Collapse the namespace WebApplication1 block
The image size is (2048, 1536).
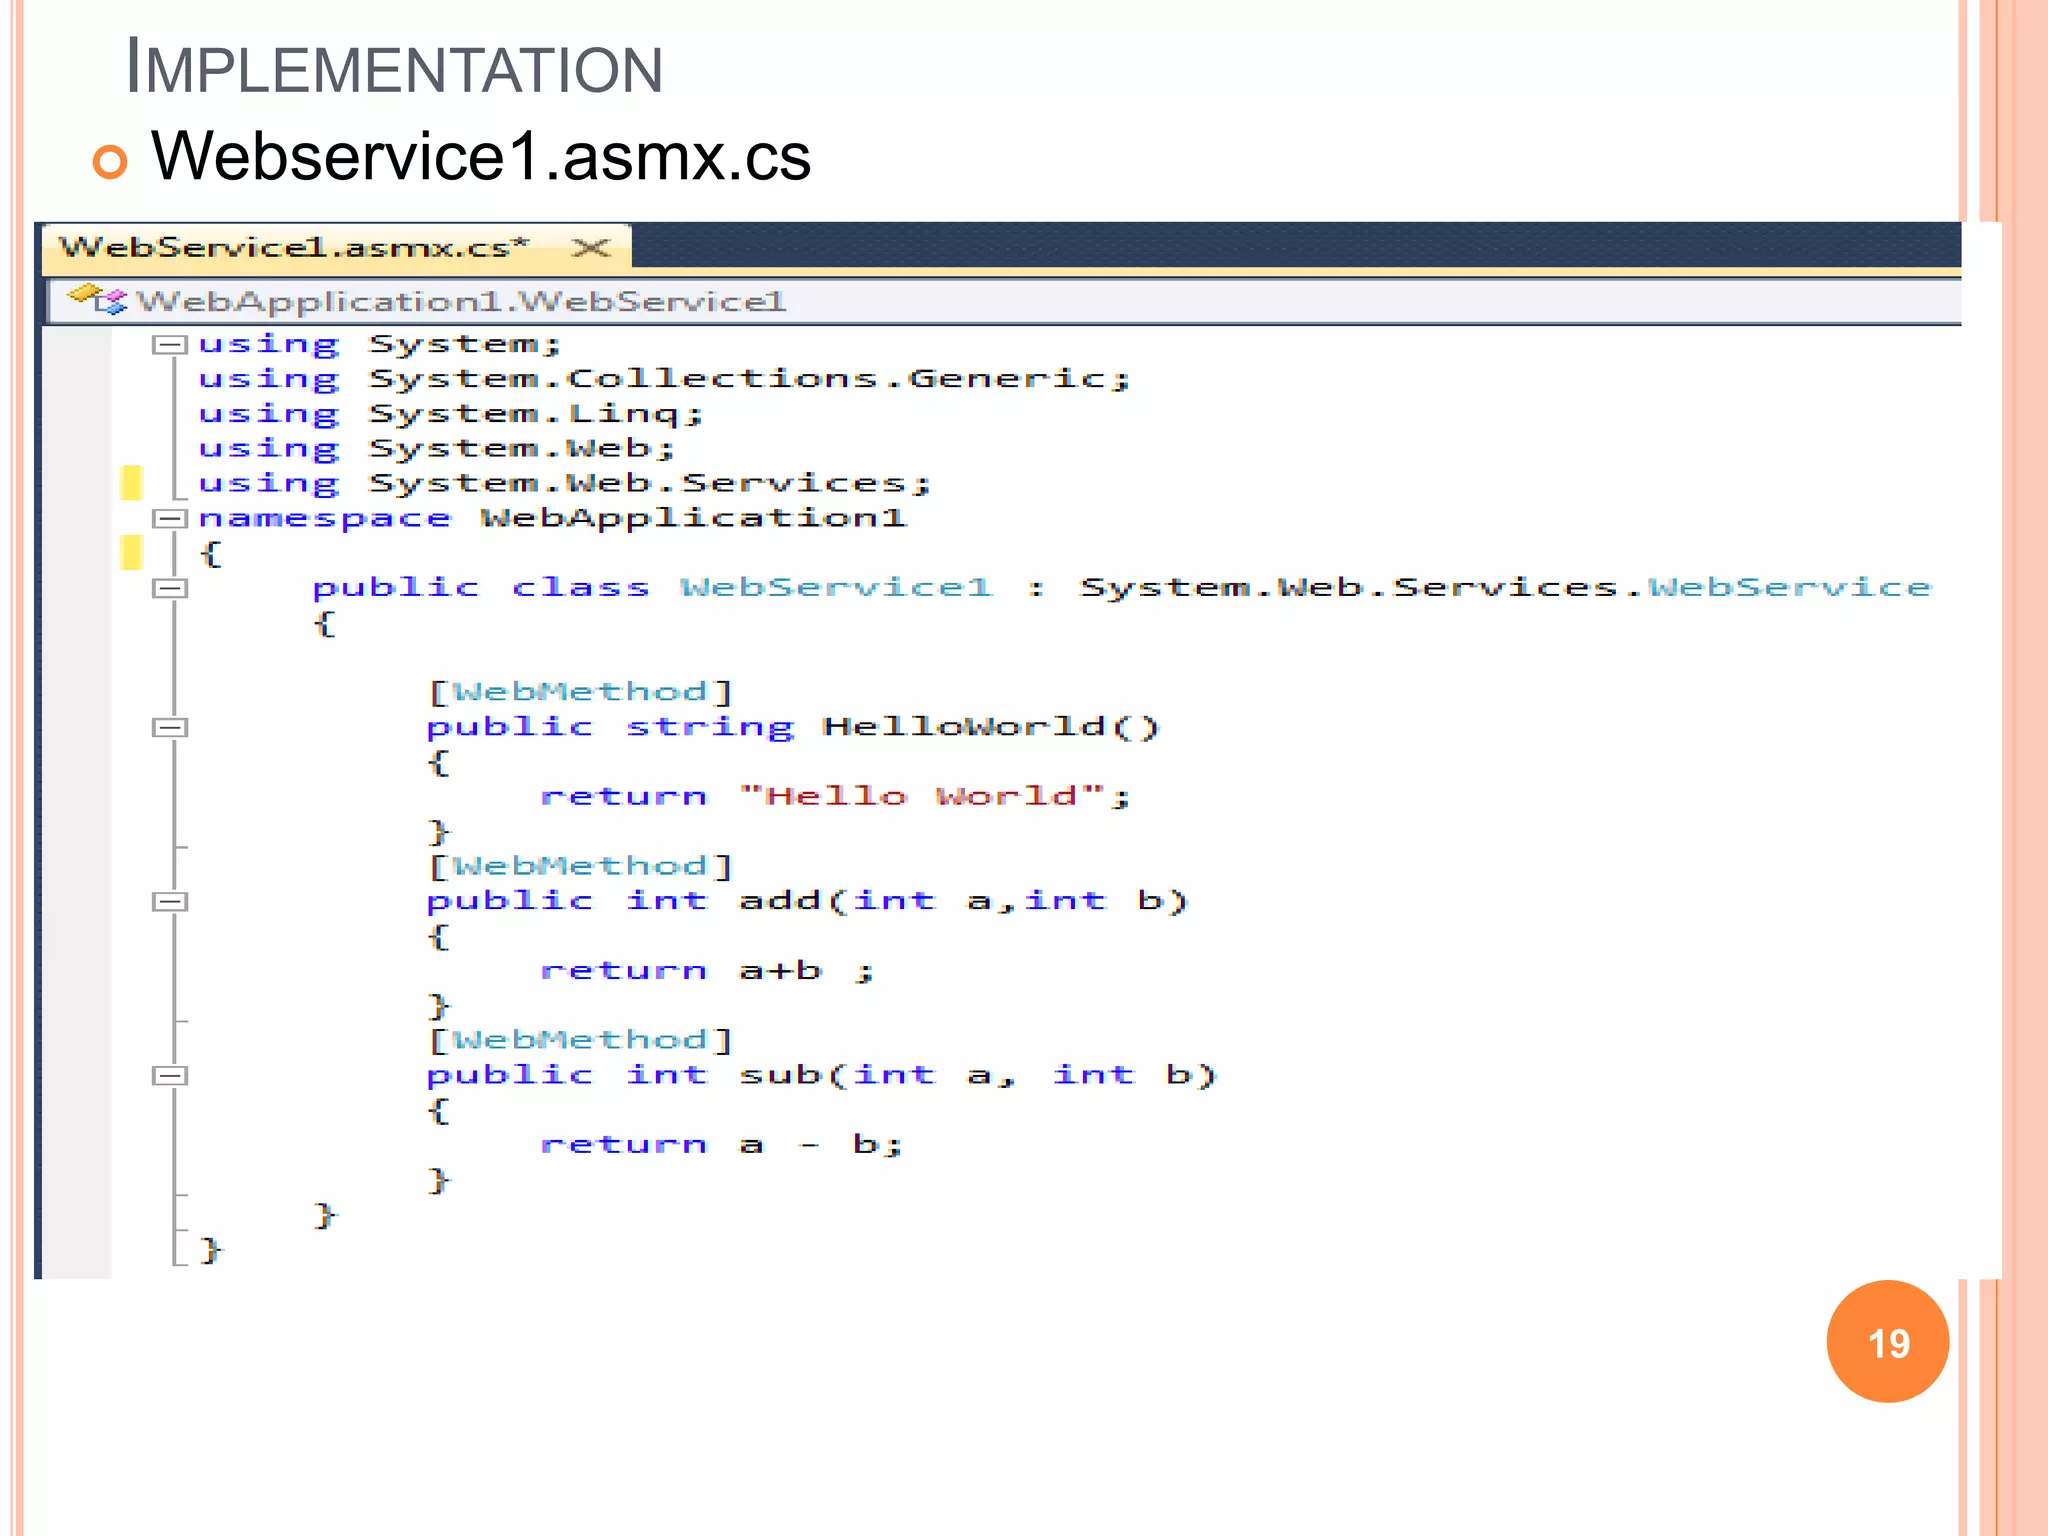click(x=170, y=518)
